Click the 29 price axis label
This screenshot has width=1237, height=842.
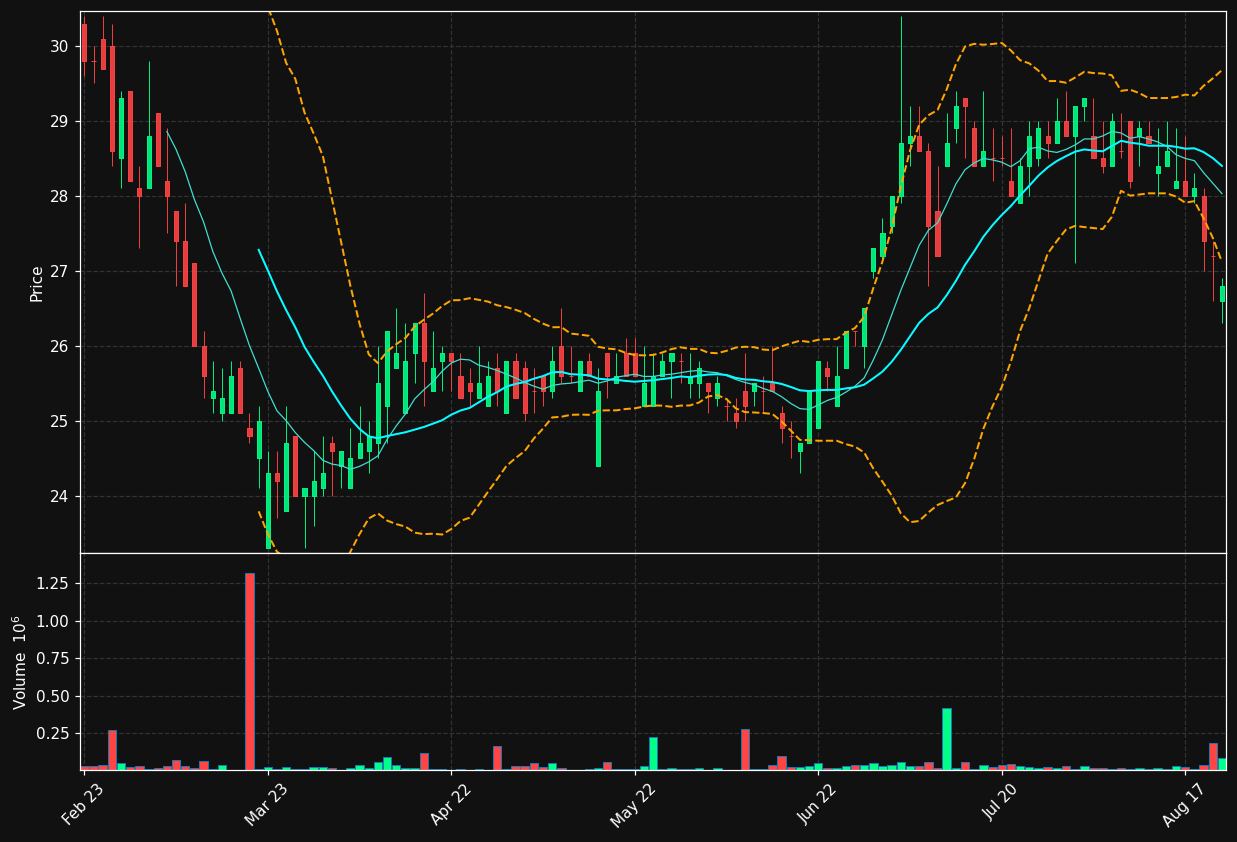59,122
